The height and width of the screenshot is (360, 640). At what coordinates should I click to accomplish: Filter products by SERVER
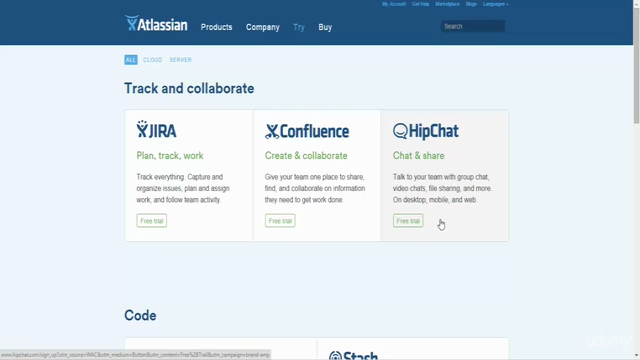180,60
